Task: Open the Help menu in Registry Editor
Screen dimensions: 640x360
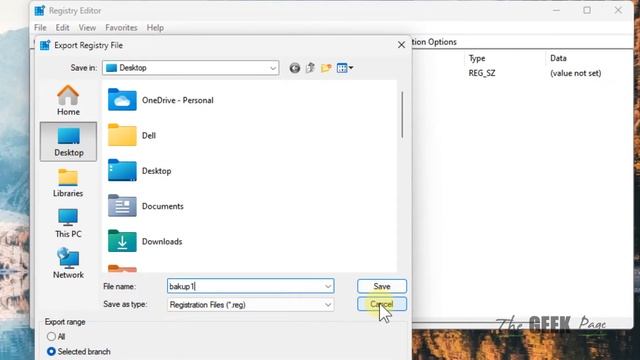Action: pos(155,28)
